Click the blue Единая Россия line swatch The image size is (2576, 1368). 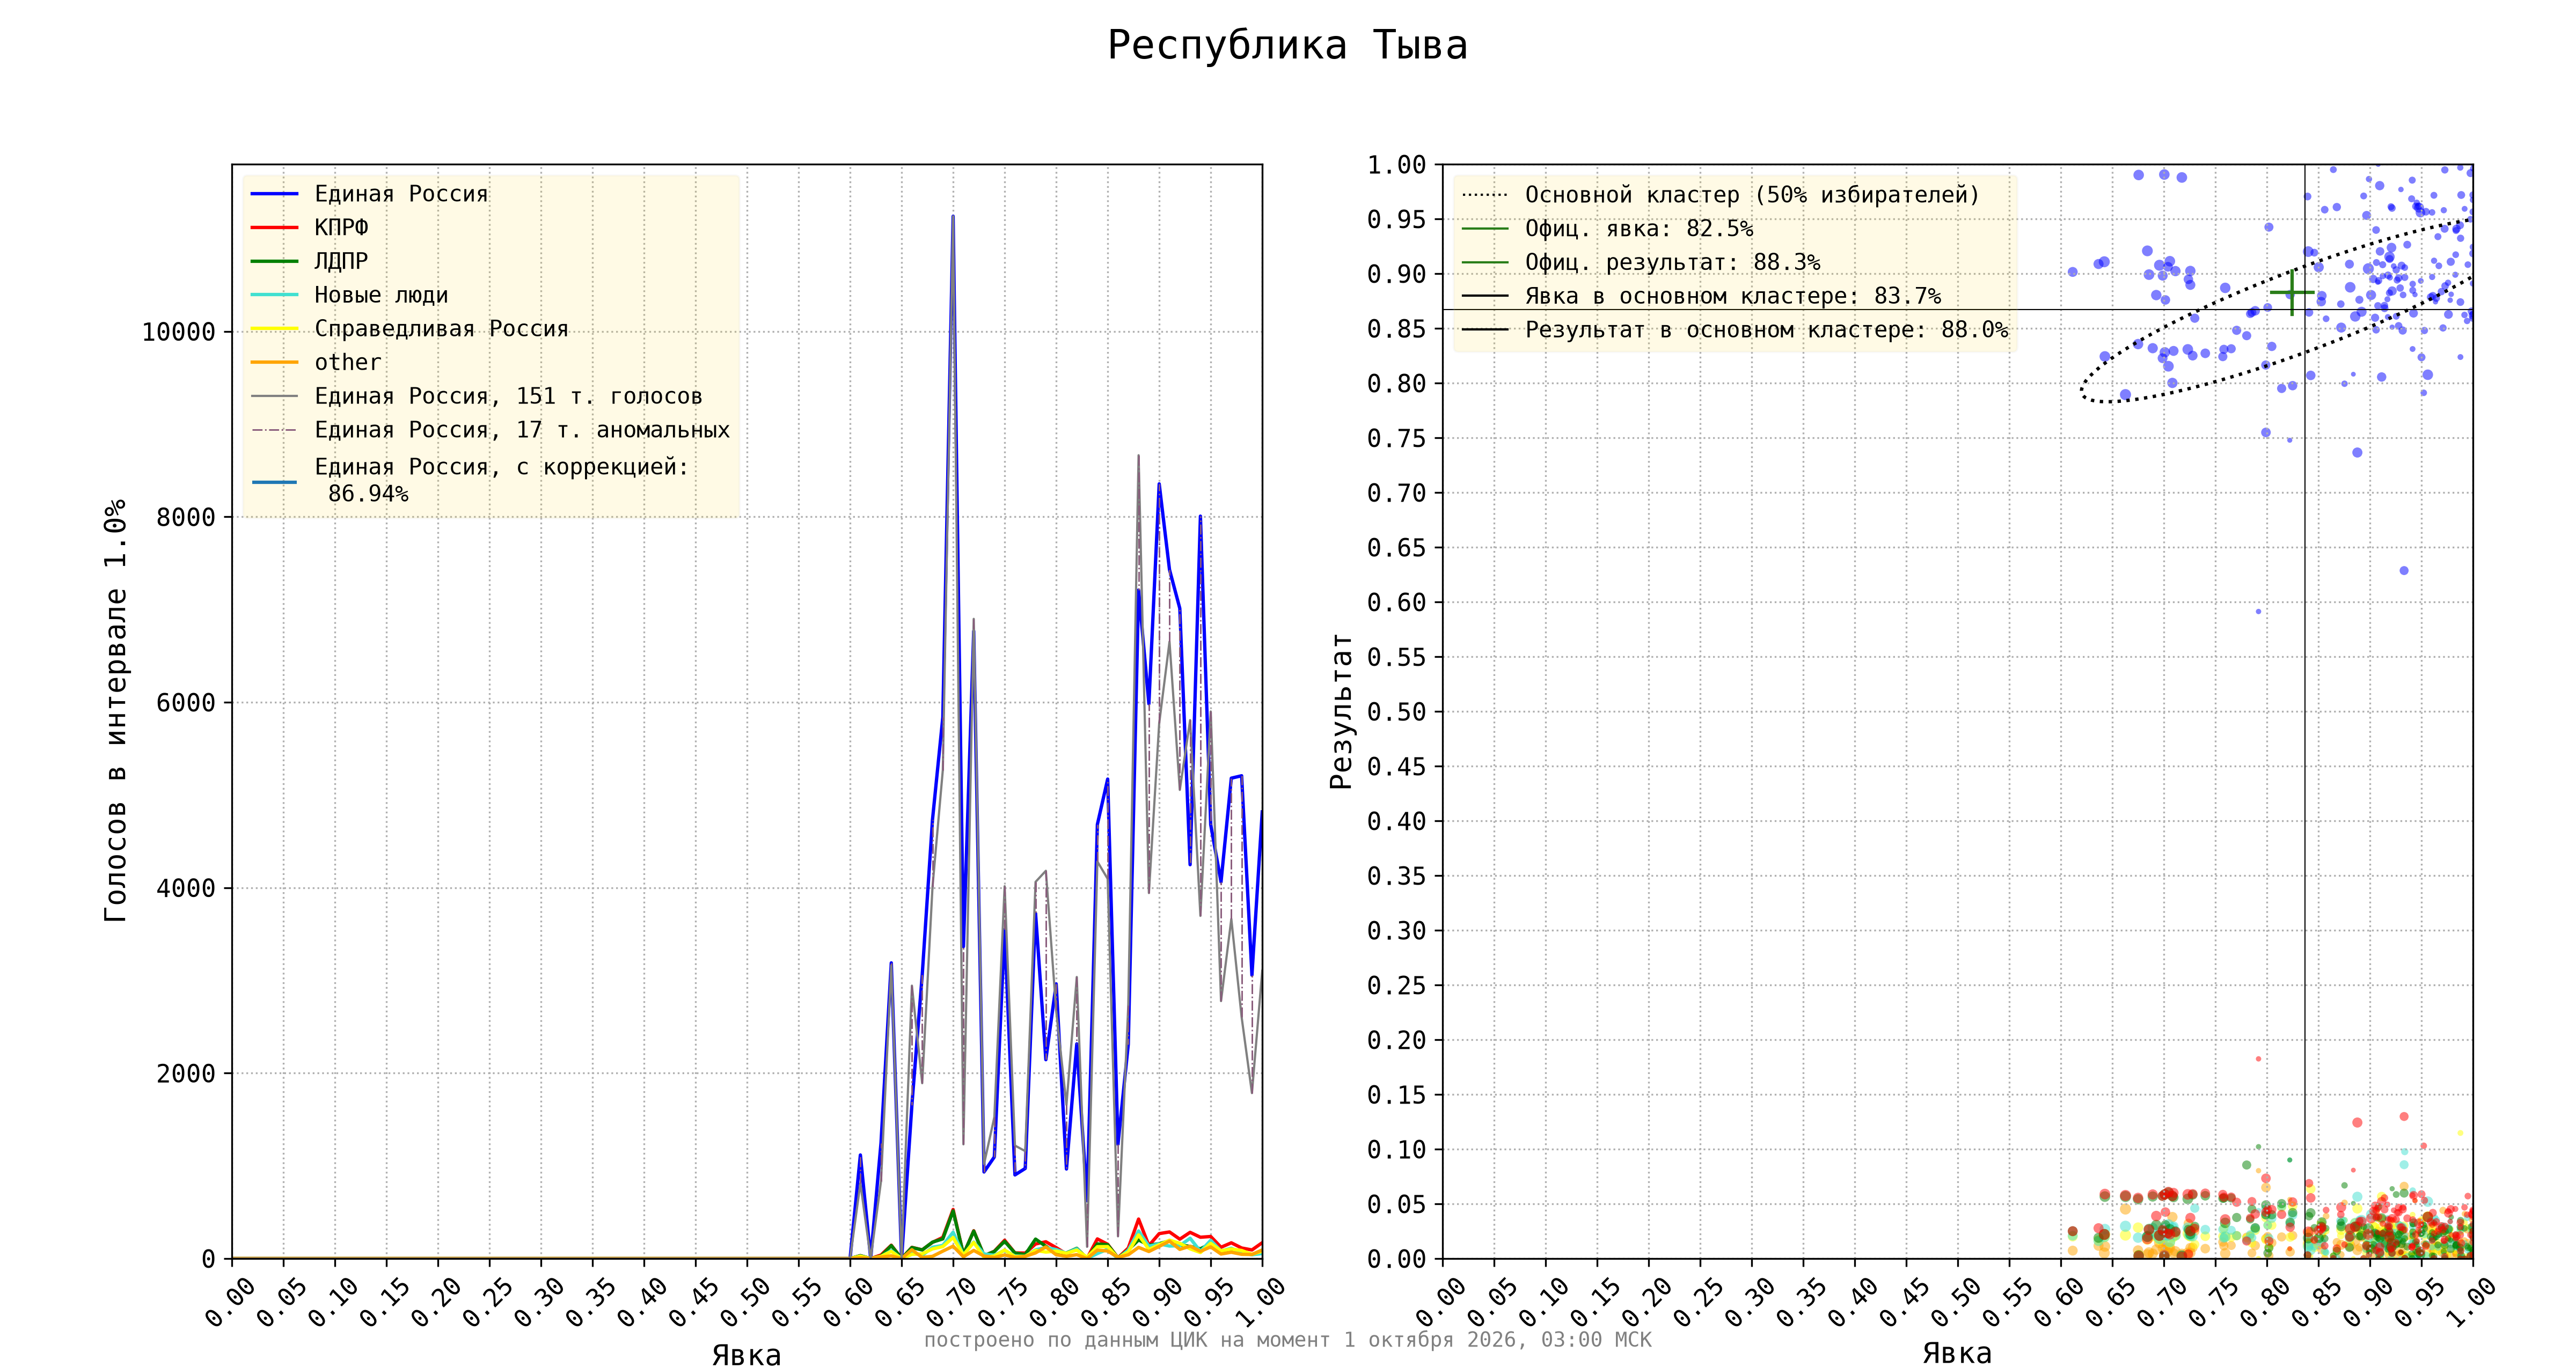(274, 194)
